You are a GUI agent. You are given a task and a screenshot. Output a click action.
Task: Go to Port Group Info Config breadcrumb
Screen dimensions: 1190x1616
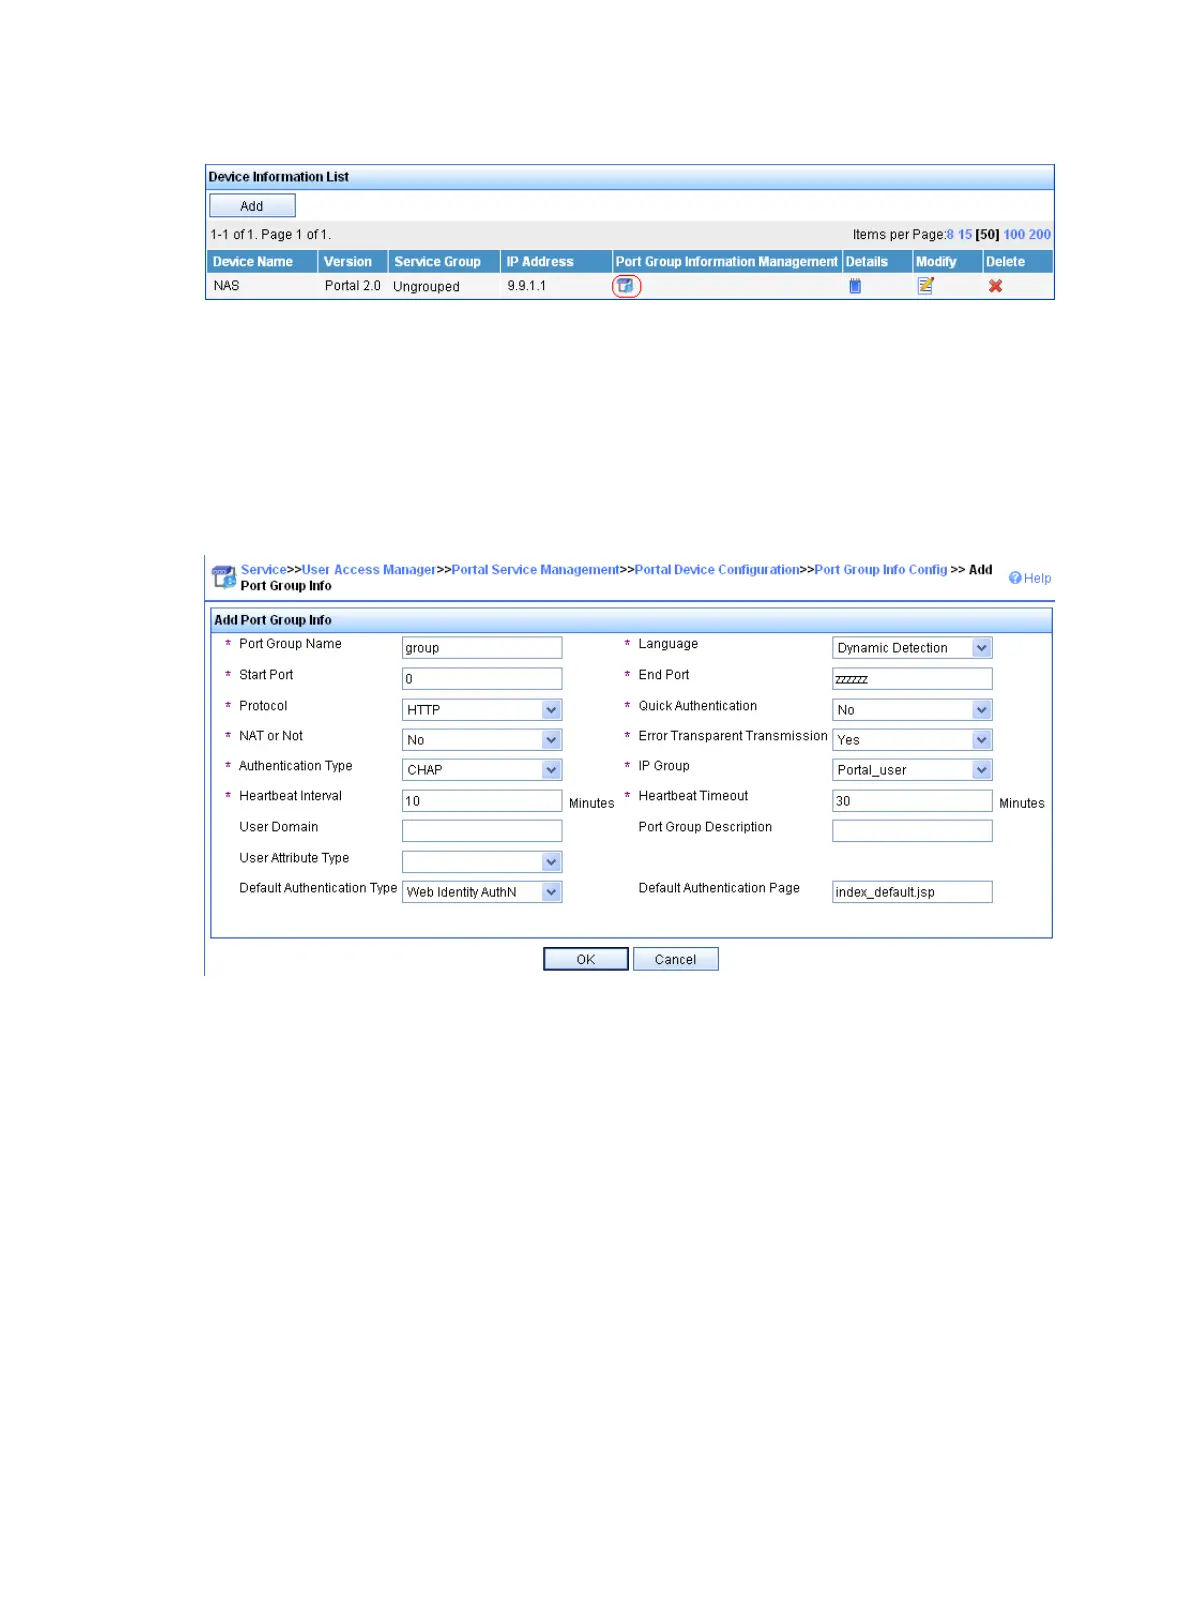click(x=881, y=570)
